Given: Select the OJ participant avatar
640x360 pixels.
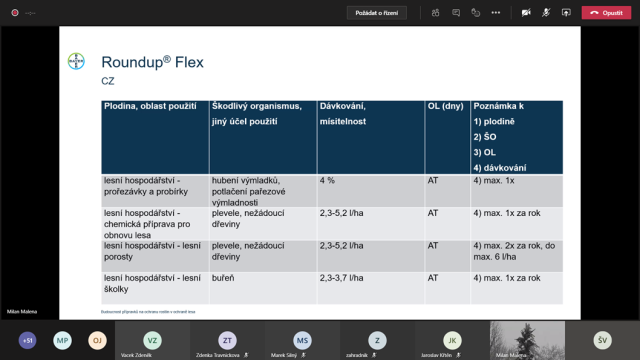Looking at the screenshot, I should [x=97, y=340].
